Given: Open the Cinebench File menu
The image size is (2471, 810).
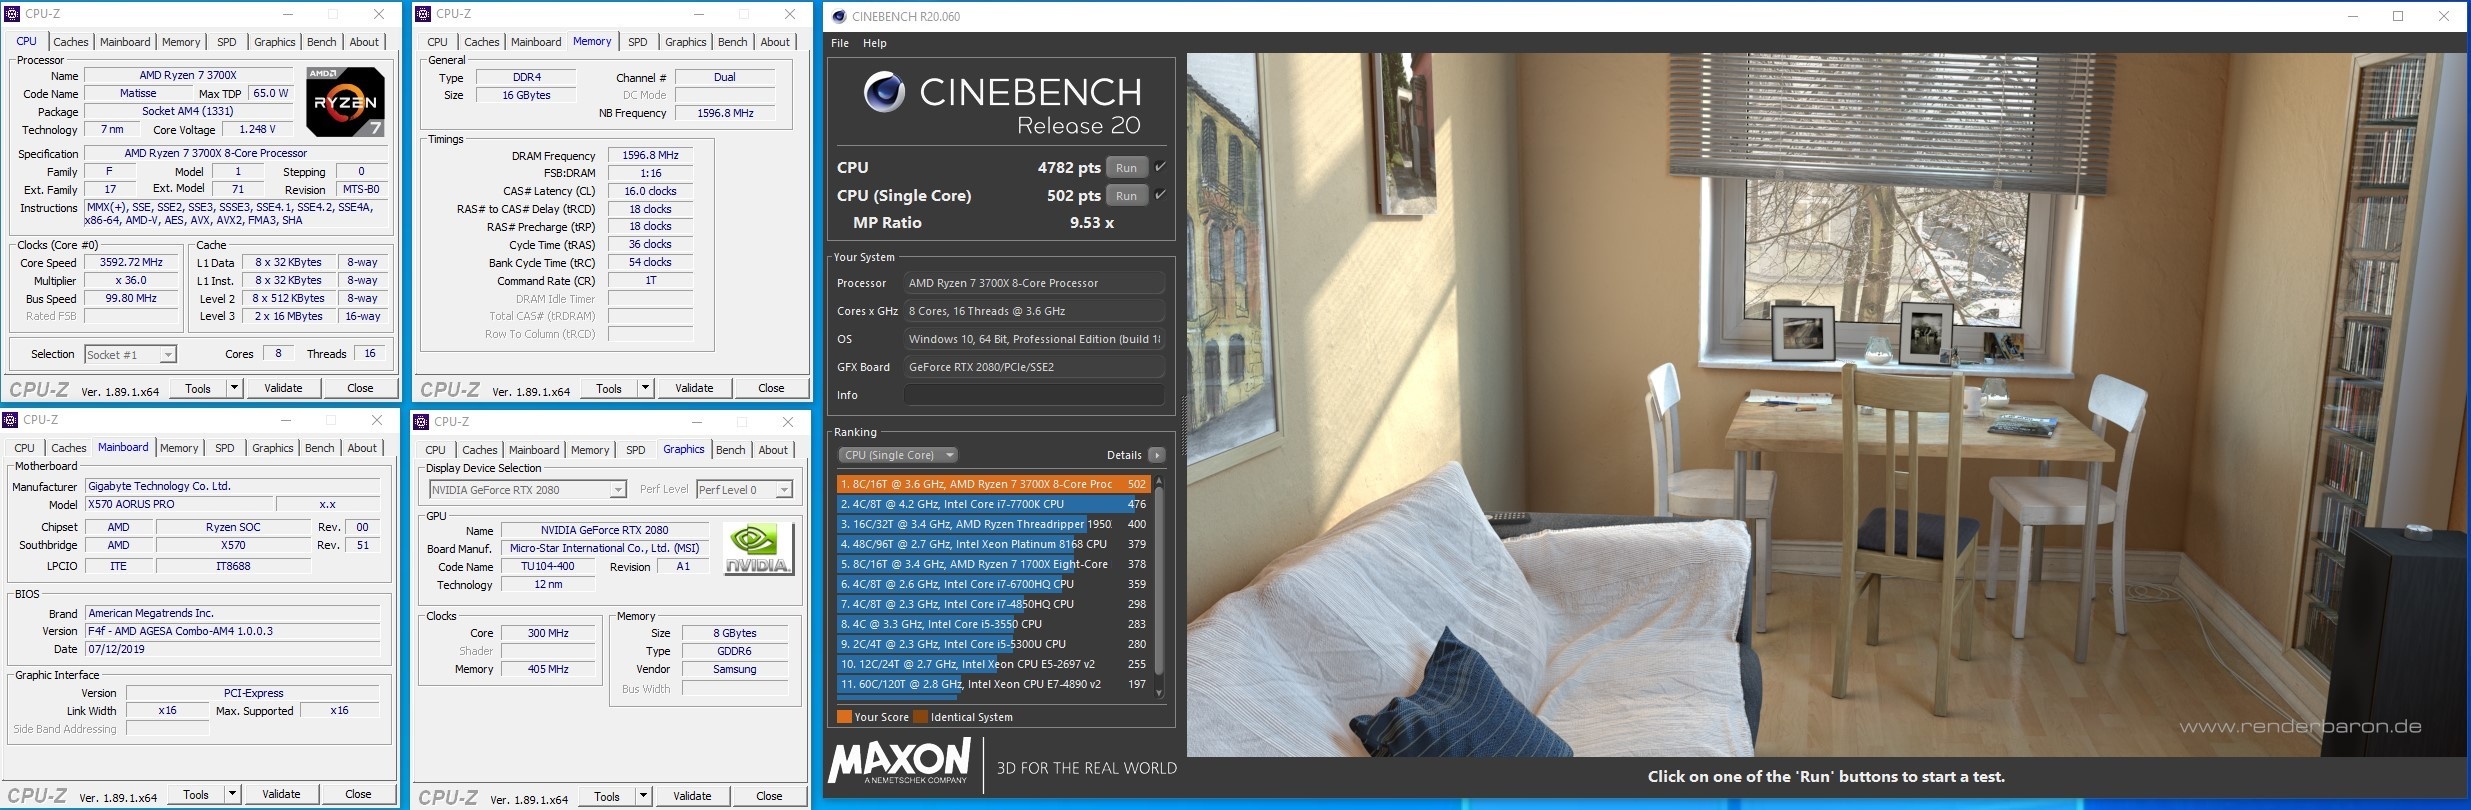Looking at the screenshot, I should point(840,43).
